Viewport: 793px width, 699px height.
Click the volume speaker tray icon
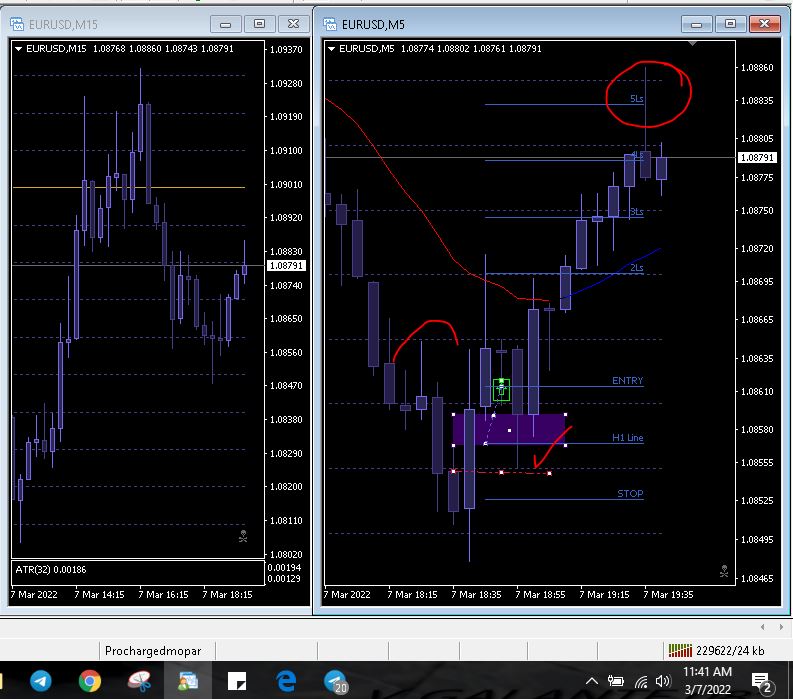pos(663,681)
